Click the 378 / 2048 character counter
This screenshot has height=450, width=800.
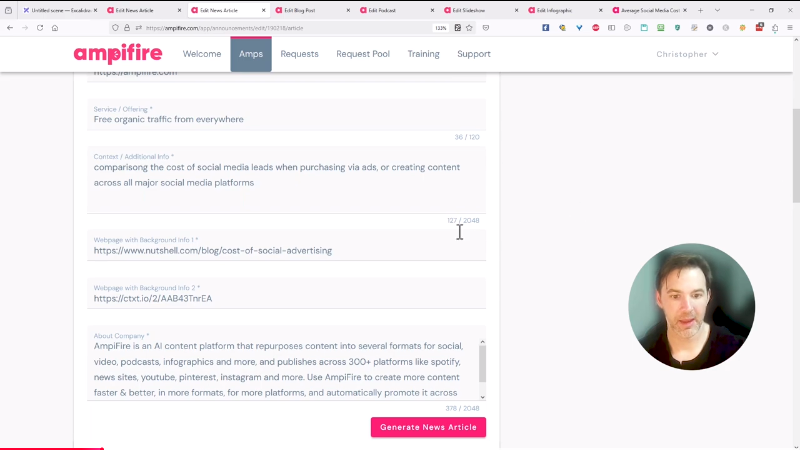[x=462, y=408]
